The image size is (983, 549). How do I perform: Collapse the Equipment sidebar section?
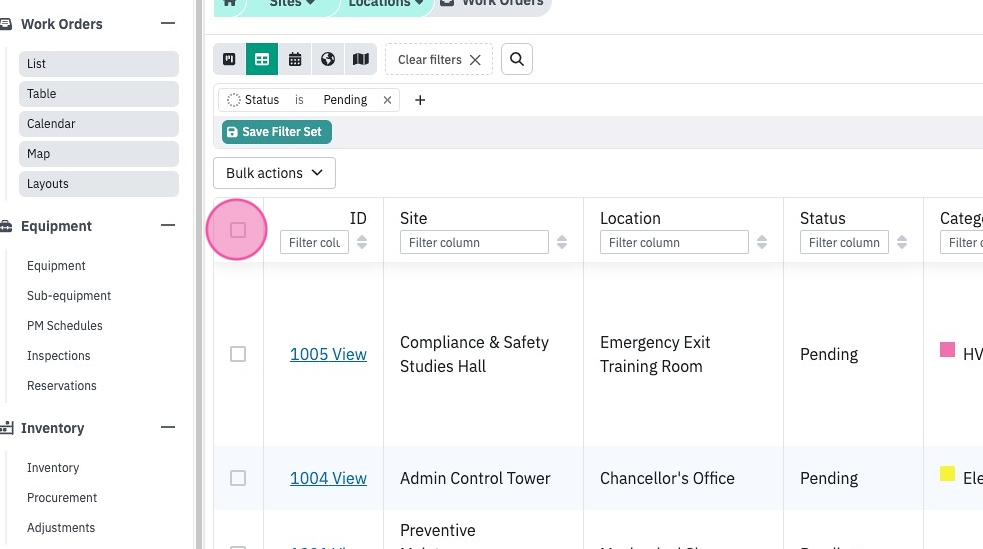[167, 225]
